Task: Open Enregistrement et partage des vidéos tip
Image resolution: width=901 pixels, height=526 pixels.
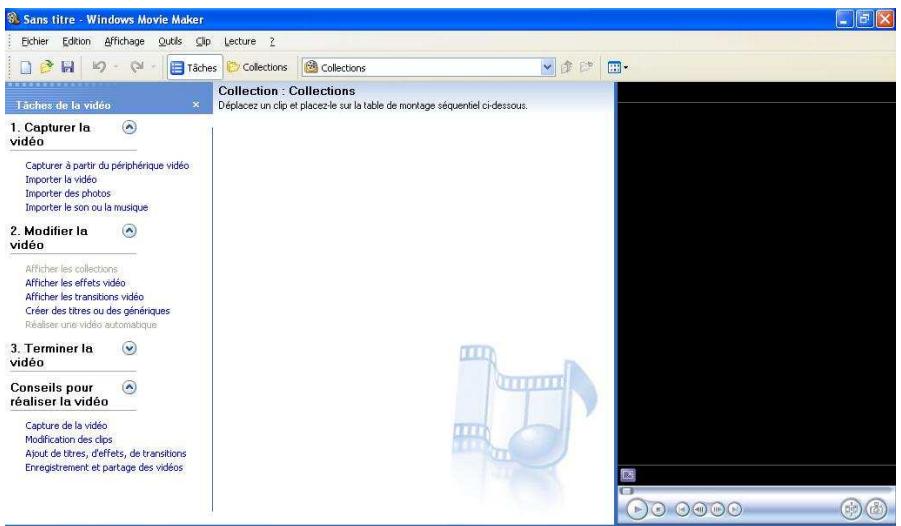Action: (x=104, y=467)
